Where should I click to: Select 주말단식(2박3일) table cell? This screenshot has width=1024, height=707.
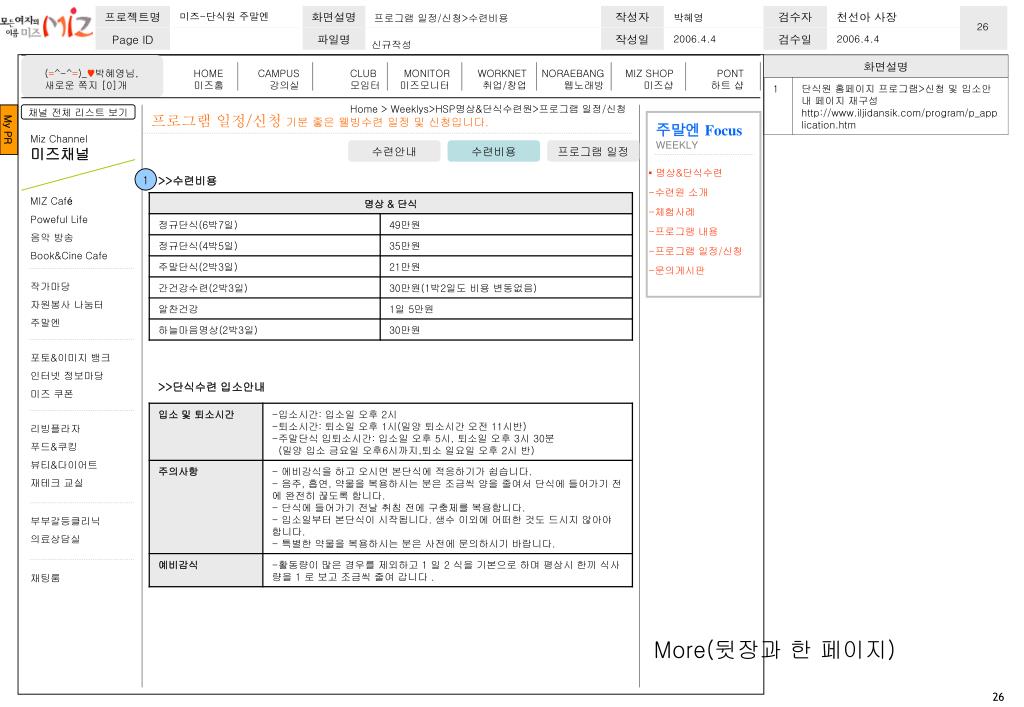tap(264, 266)
